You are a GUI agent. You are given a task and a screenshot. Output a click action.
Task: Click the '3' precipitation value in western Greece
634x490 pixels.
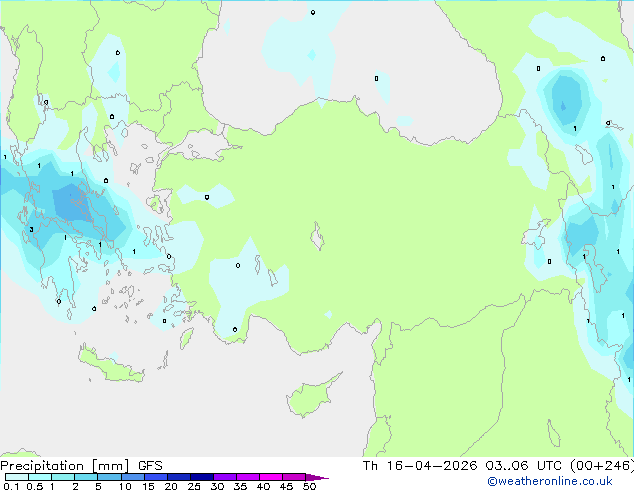(31, 230)
